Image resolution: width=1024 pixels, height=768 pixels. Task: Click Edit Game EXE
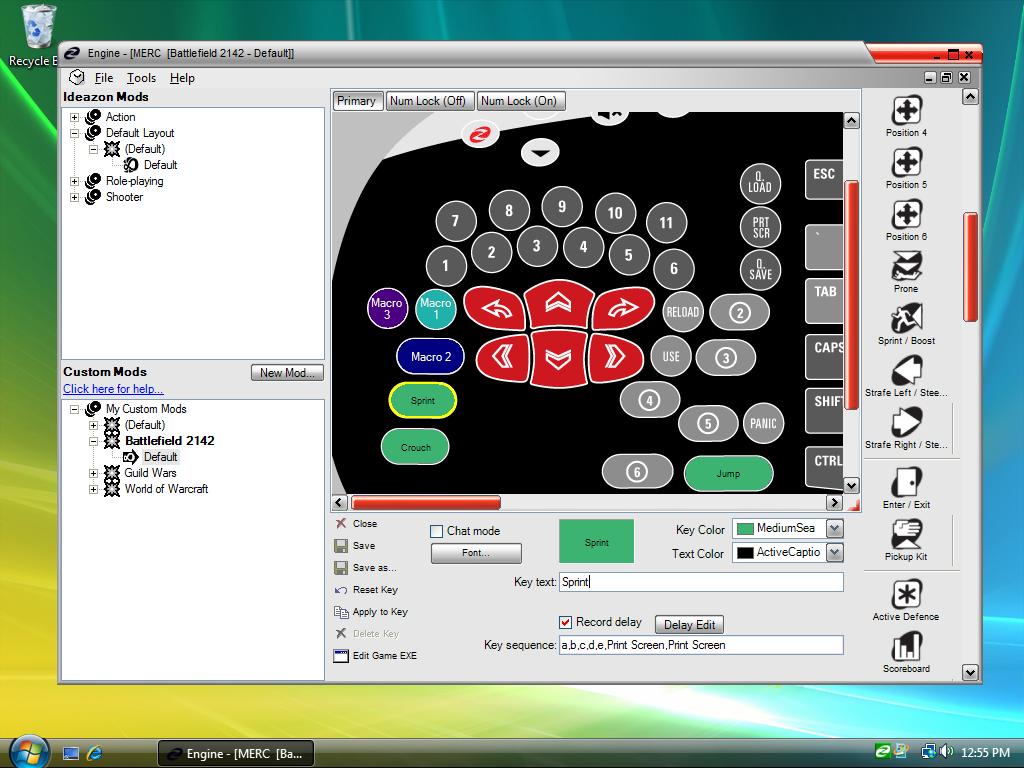pyautogui.click(x=375, y=656)
